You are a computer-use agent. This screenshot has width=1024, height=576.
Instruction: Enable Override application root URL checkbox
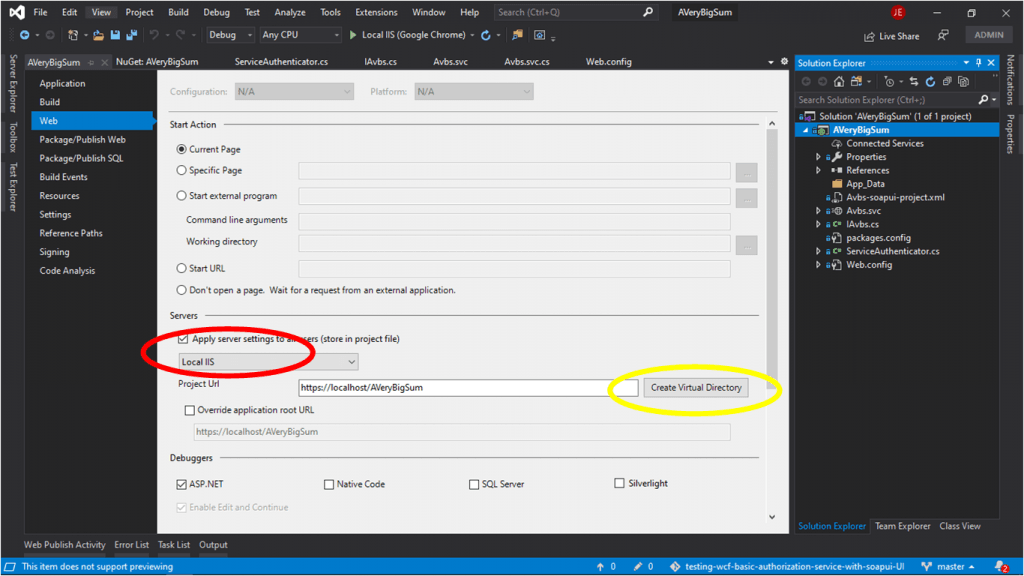coord(189,410)
